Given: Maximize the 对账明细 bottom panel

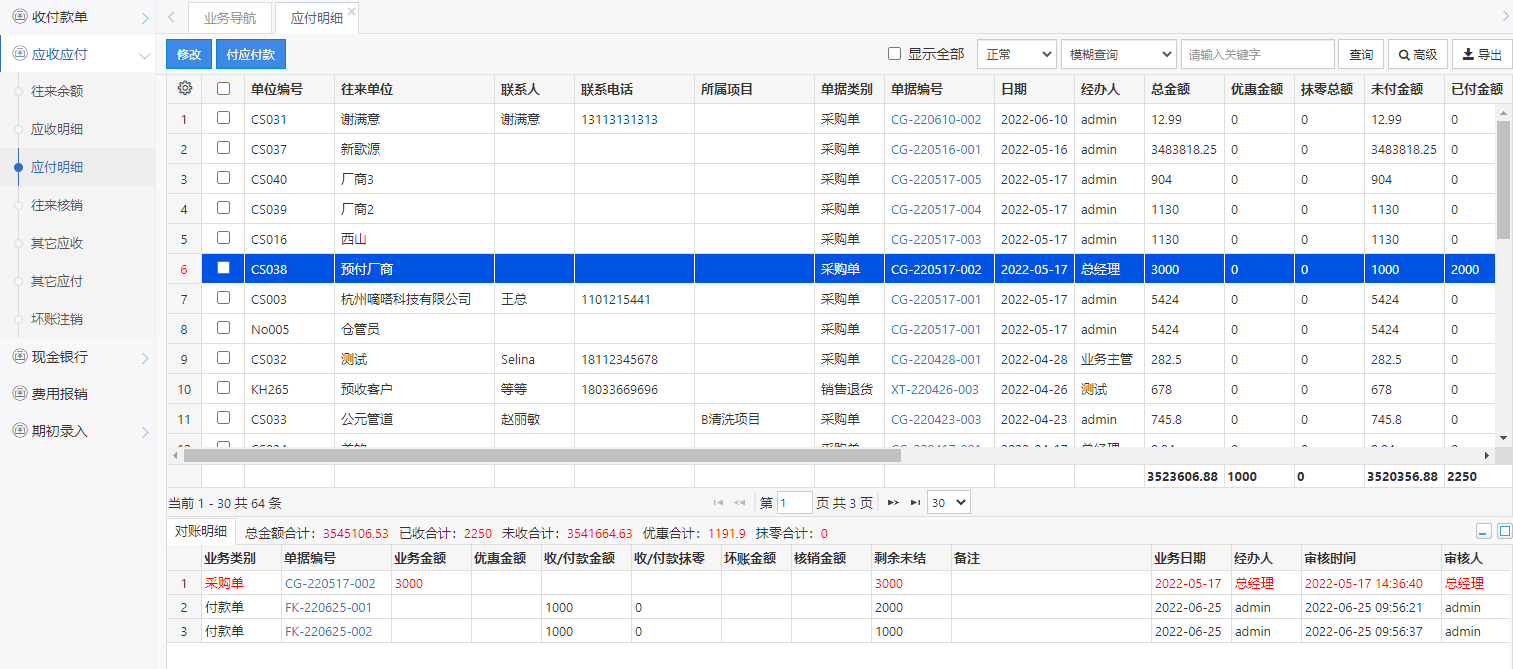Looking at the screenshot, I should (1504, 532).
